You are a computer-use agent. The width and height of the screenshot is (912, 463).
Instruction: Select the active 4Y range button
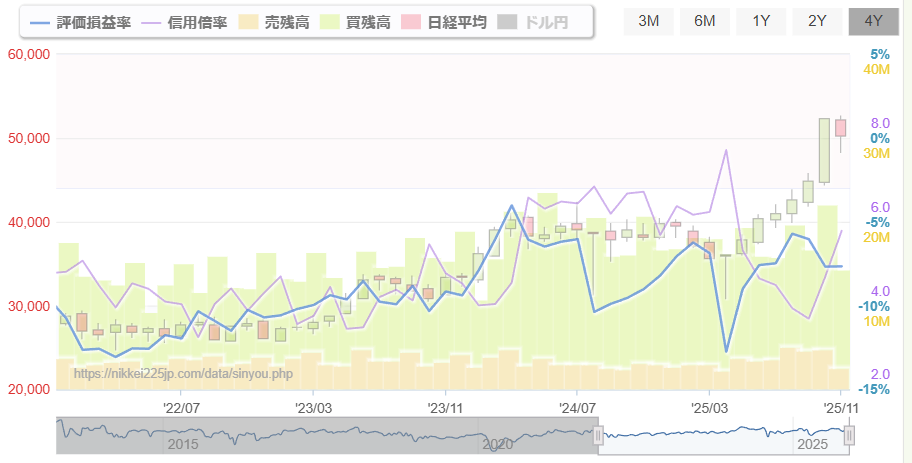click(x=873, y=21)
